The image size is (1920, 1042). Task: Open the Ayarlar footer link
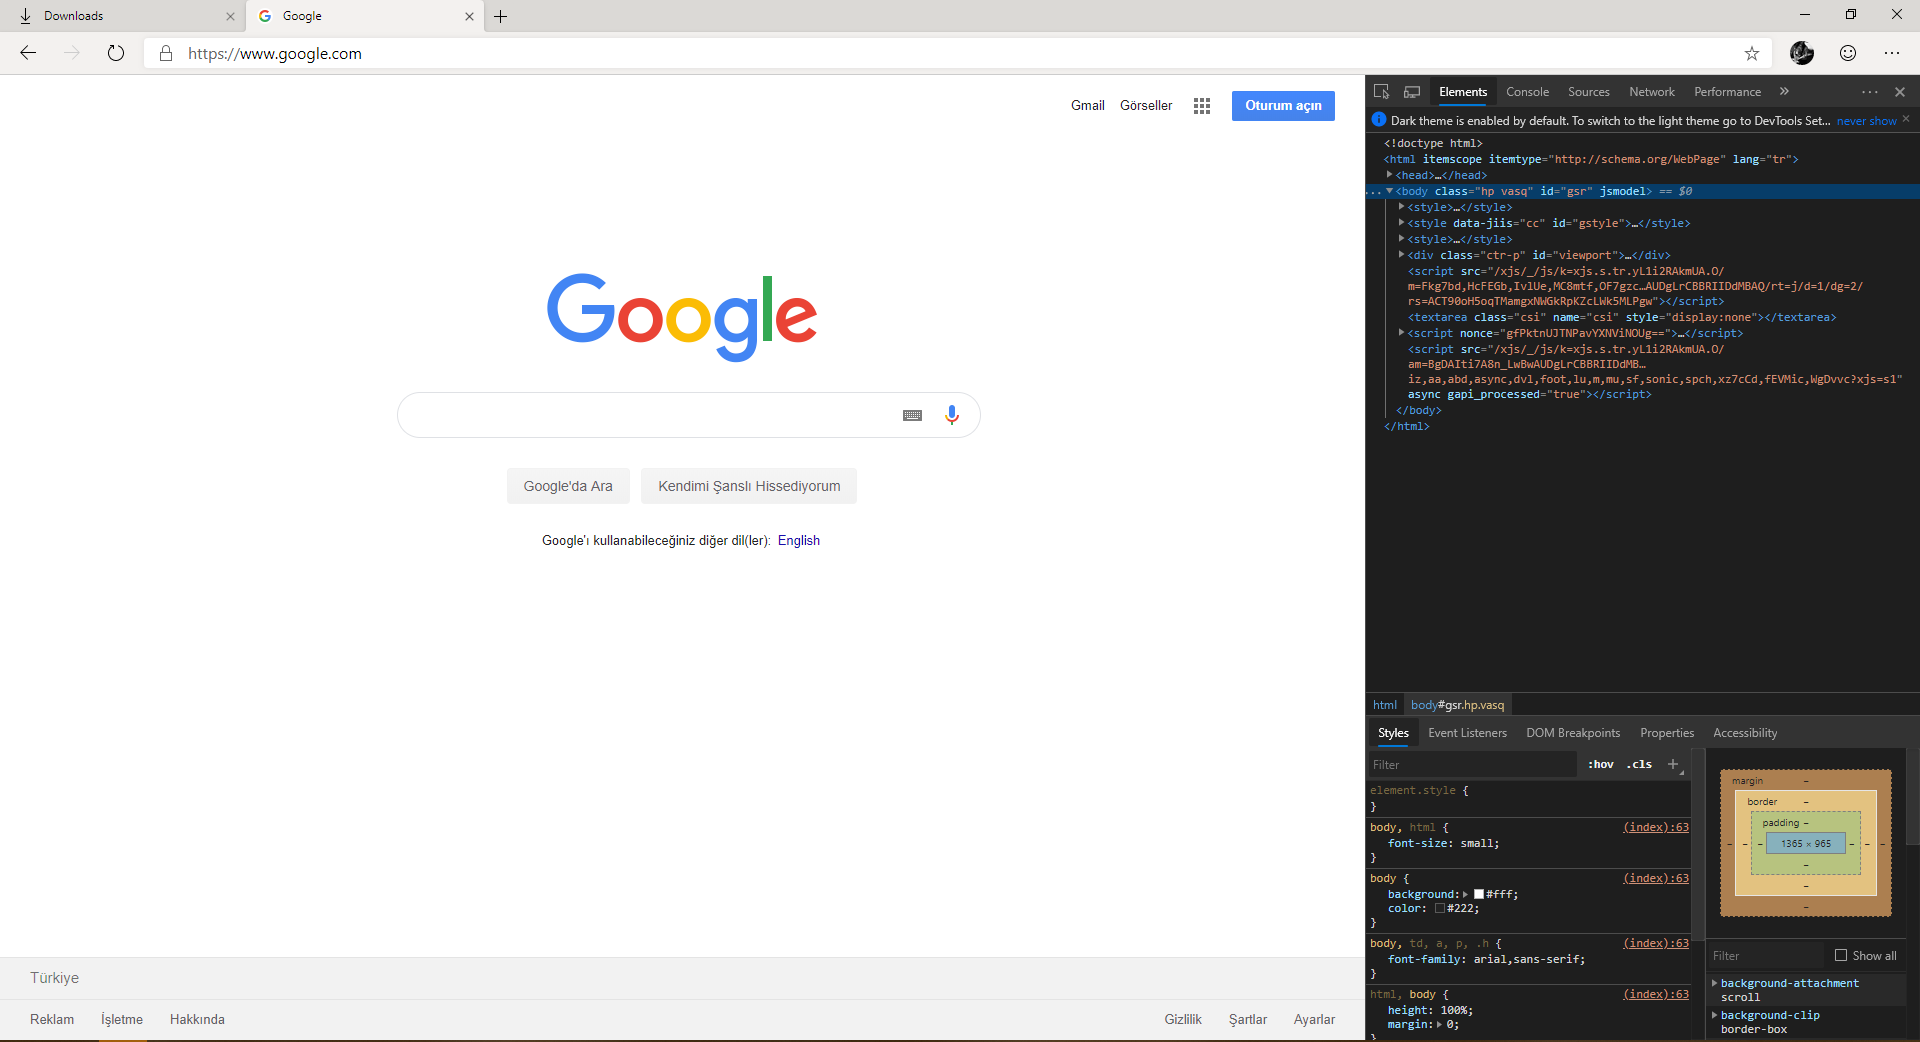click(x=1314, y=1020)
